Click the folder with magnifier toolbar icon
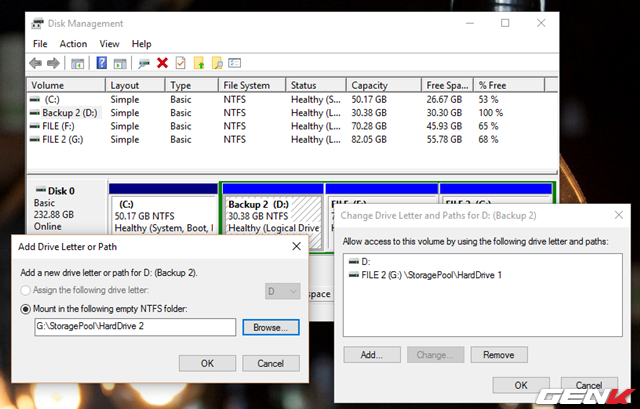Viewport: 640px width, 409px height. pos(217,63)
